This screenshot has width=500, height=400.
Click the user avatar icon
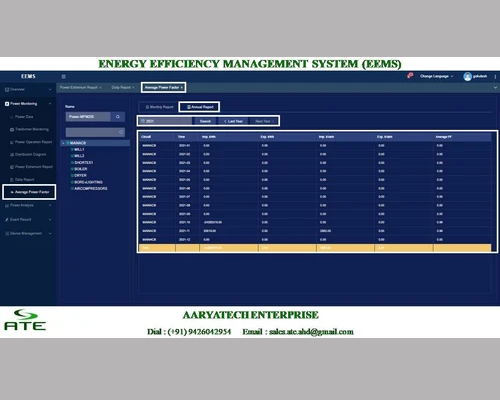[x=467, y=76]
